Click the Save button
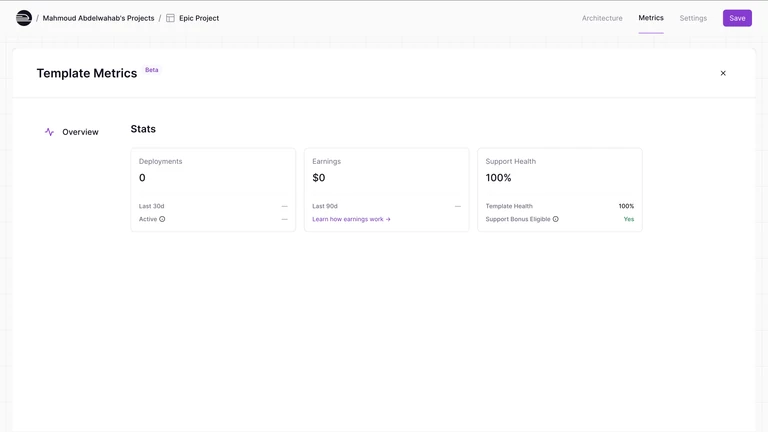Screen dimensions: 768x432 tap(737, 18)
